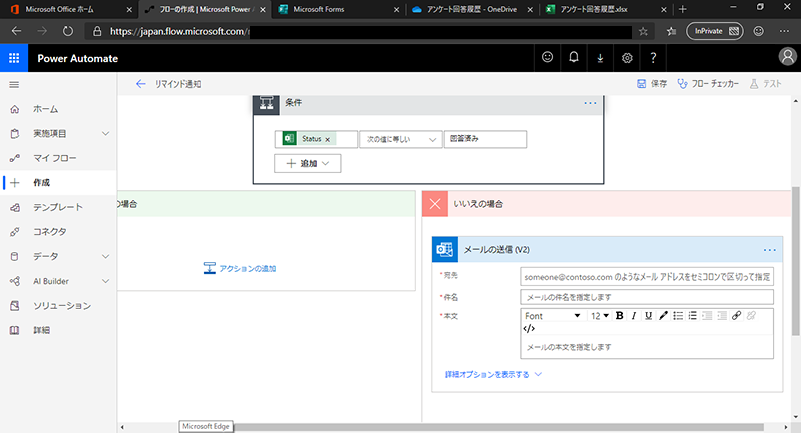This screenshot has height=433, width=801.
Task: Open テンプレート in the sidebar
Action: 58,207
